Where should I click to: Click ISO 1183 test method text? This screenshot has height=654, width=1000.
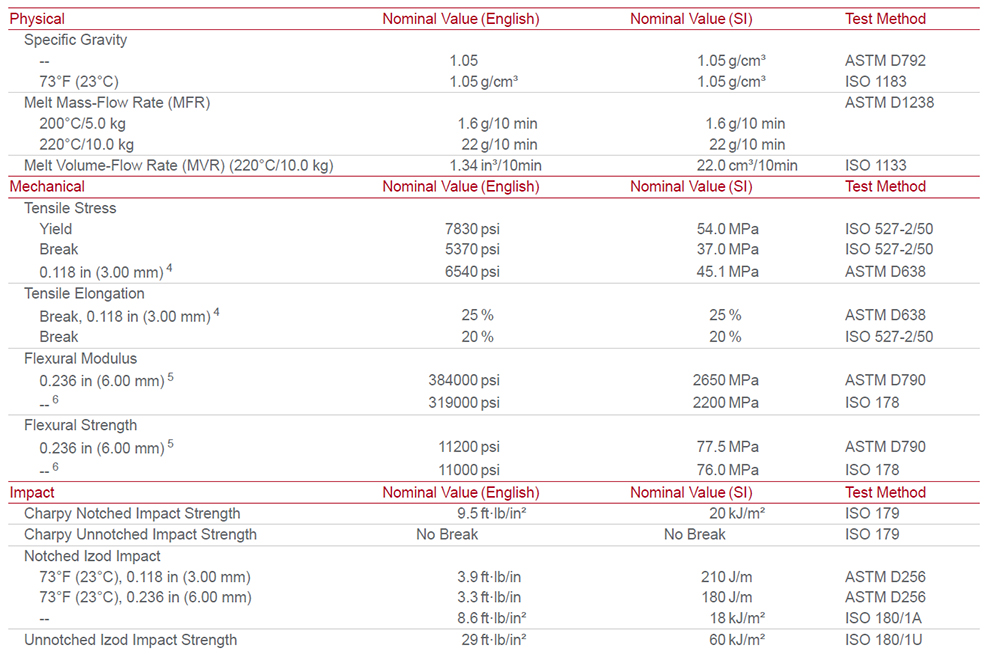point(876,82)
